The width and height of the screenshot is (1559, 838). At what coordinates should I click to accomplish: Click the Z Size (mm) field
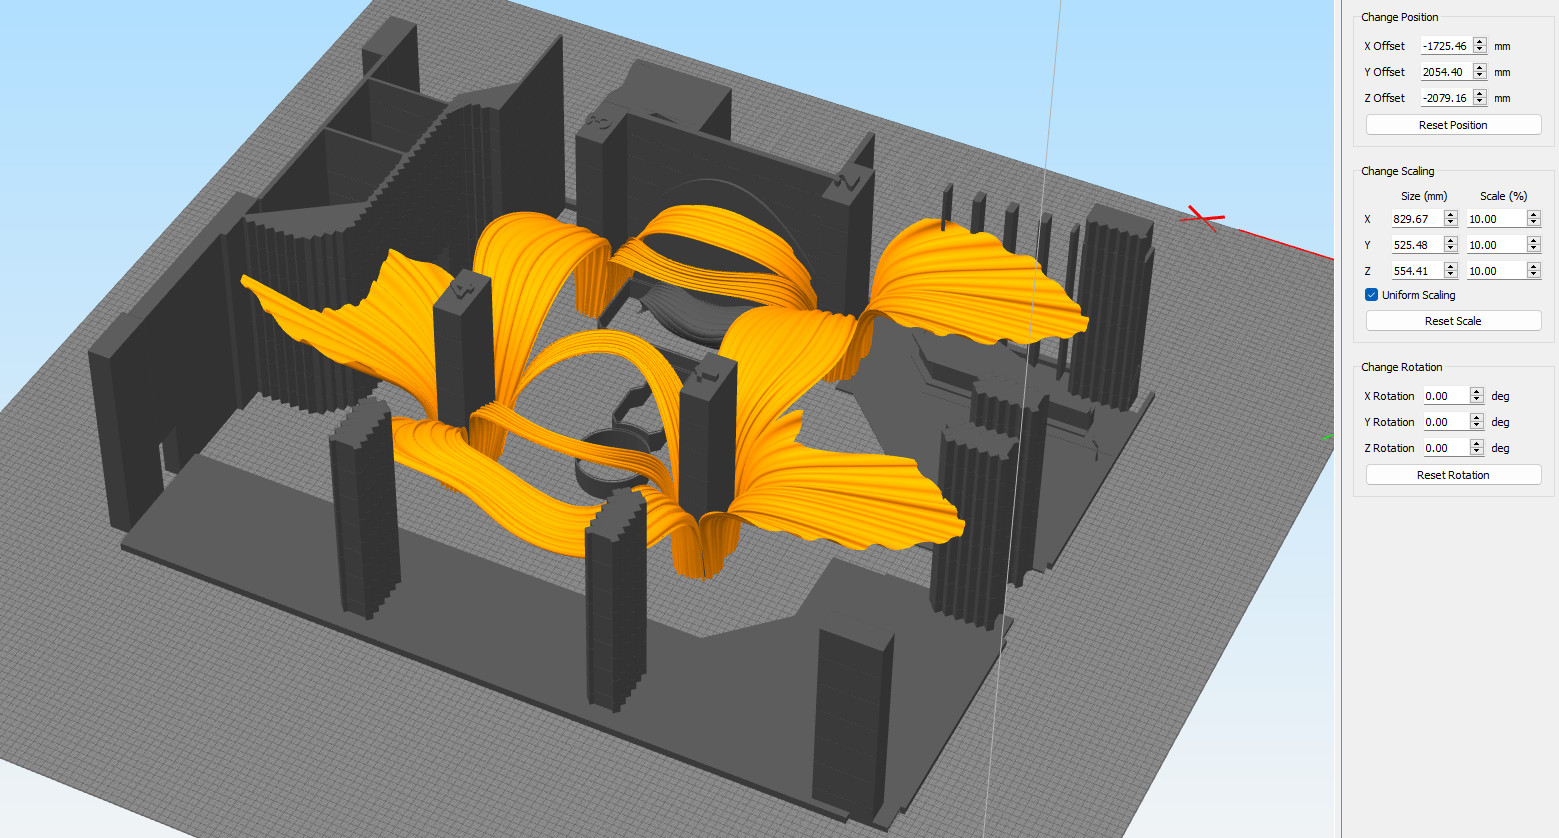pos(1415,271)
